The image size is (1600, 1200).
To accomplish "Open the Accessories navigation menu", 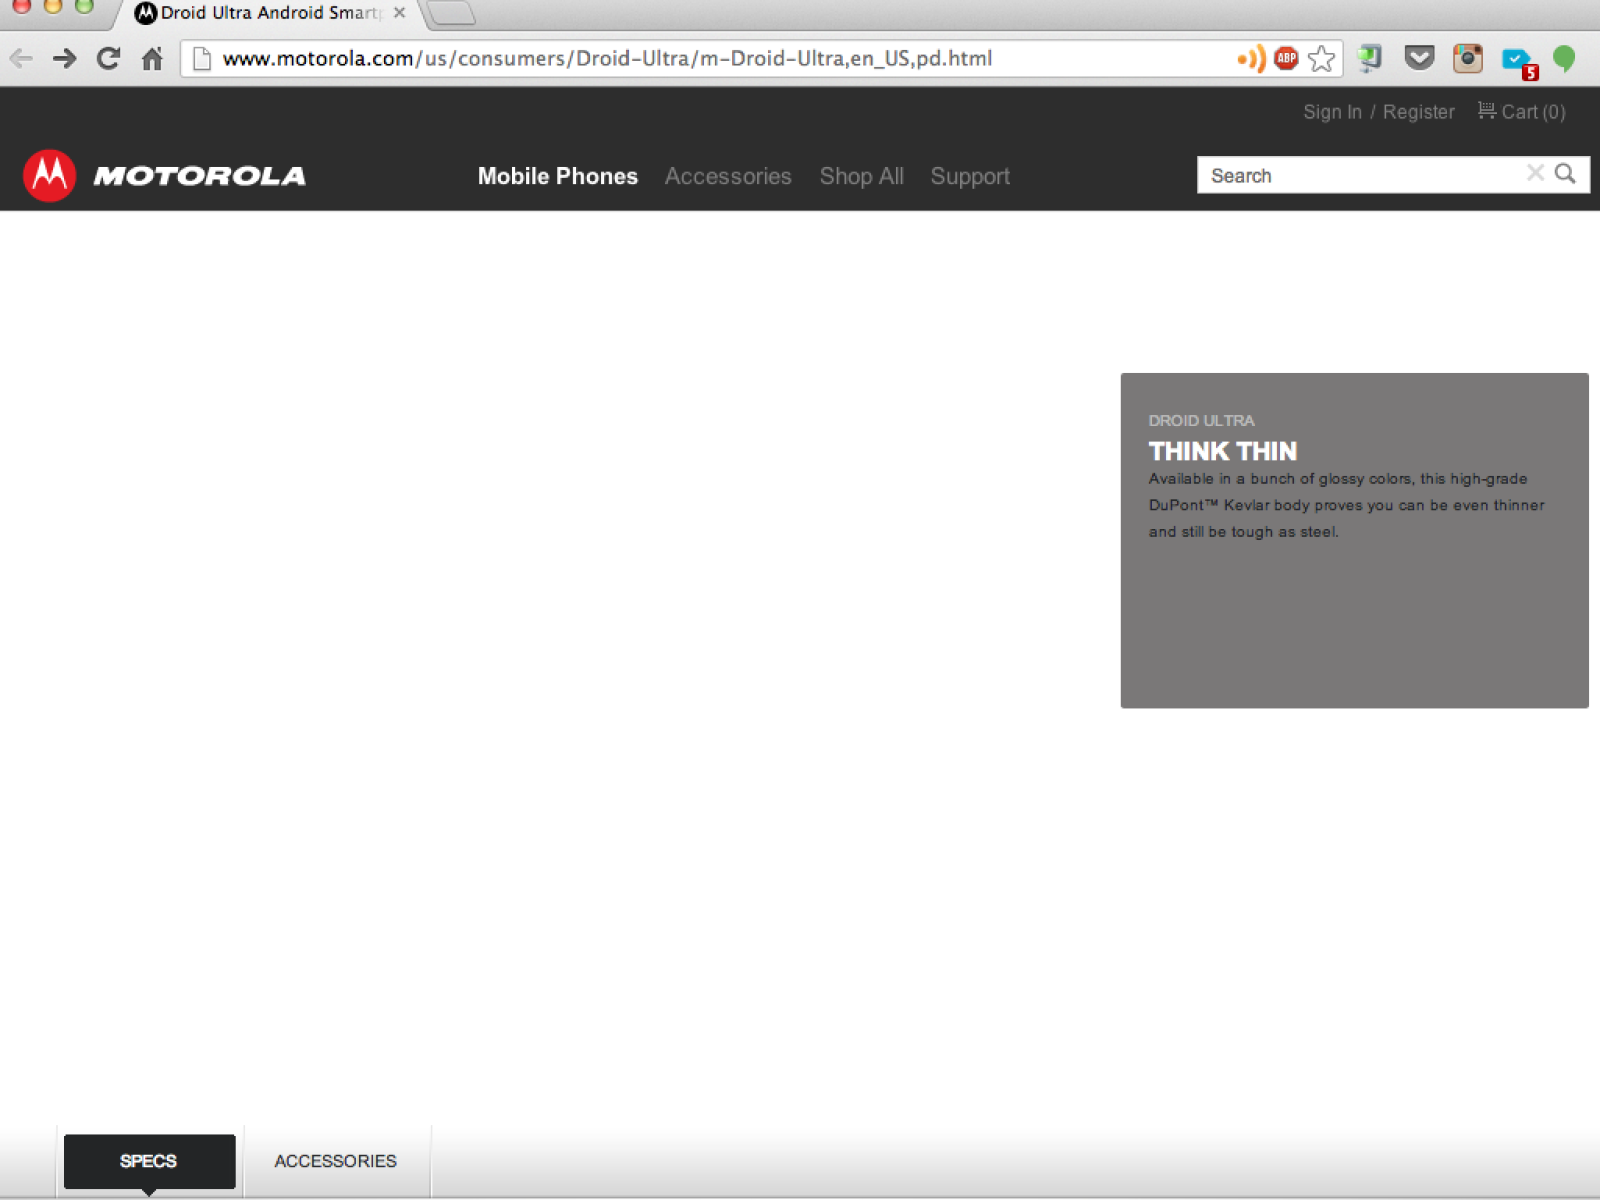I will pos(727,176).
